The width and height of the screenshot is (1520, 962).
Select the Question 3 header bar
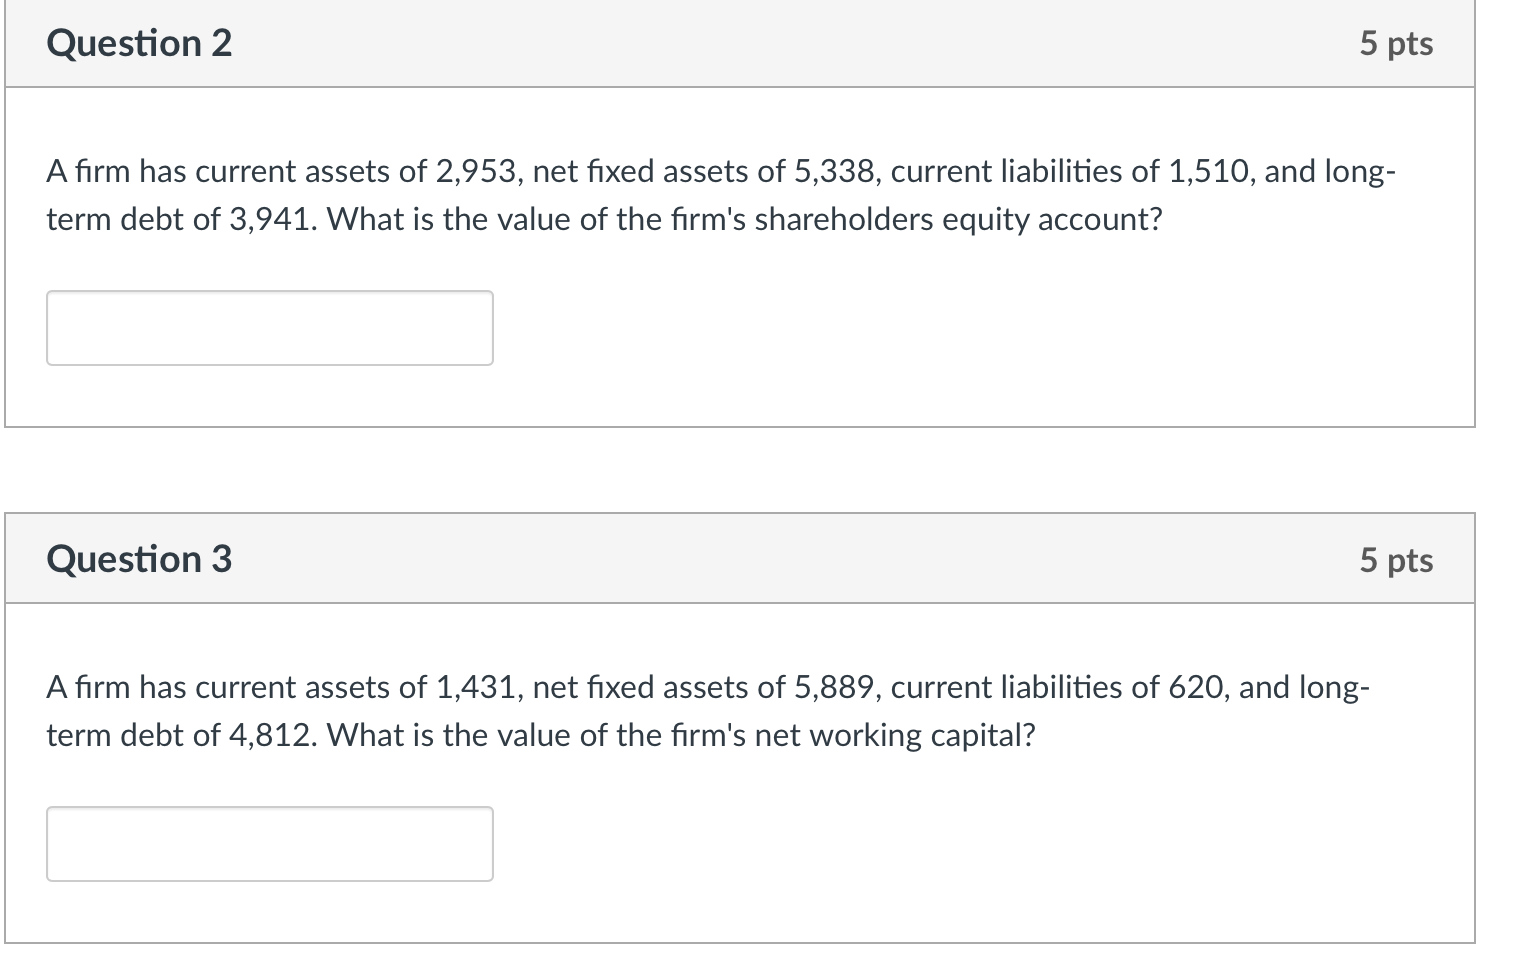point(740,558)
